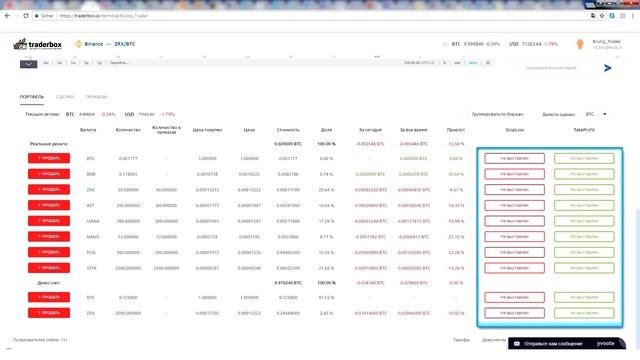
Task: Click the Krutoj_Trader username
Action: click(x=607, y=41)
